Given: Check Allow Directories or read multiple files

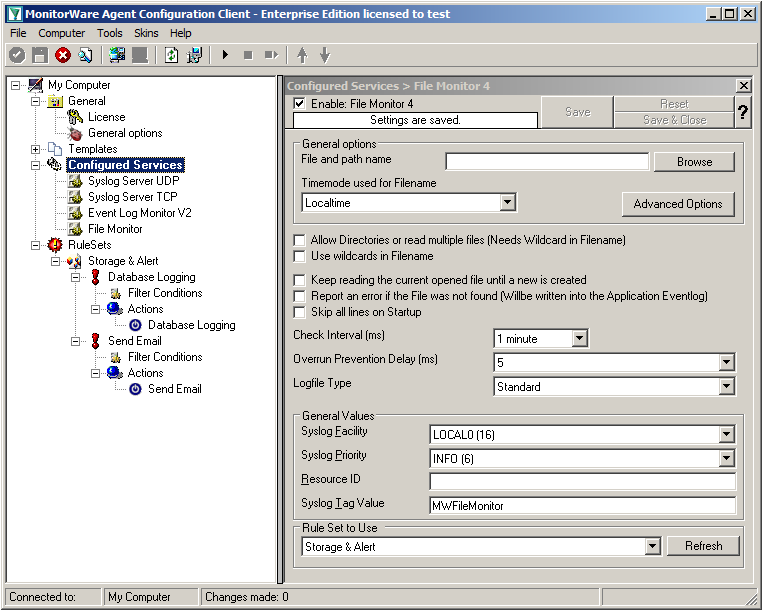Looking at the screenshot, I should point(300,240).
